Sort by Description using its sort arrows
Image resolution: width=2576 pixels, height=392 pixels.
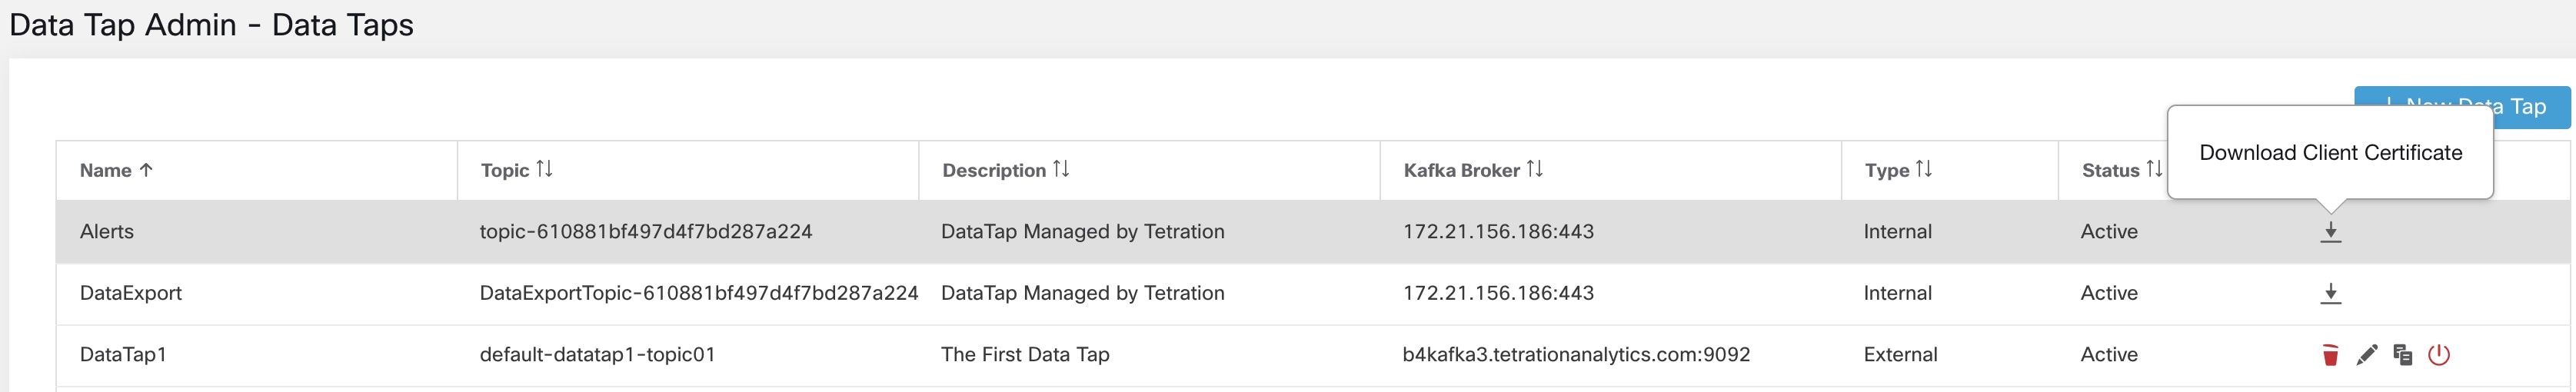[1061, 169]
